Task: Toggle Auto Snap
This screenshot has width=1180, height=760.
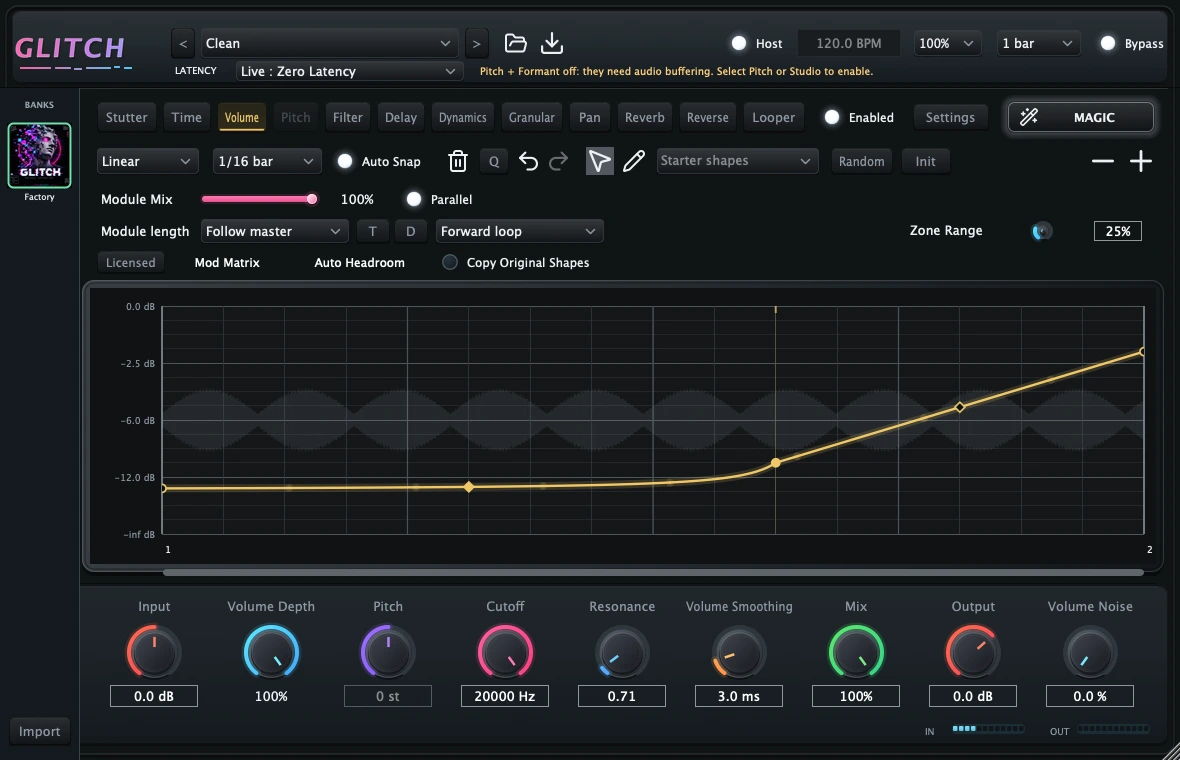Action: point(345,161)
